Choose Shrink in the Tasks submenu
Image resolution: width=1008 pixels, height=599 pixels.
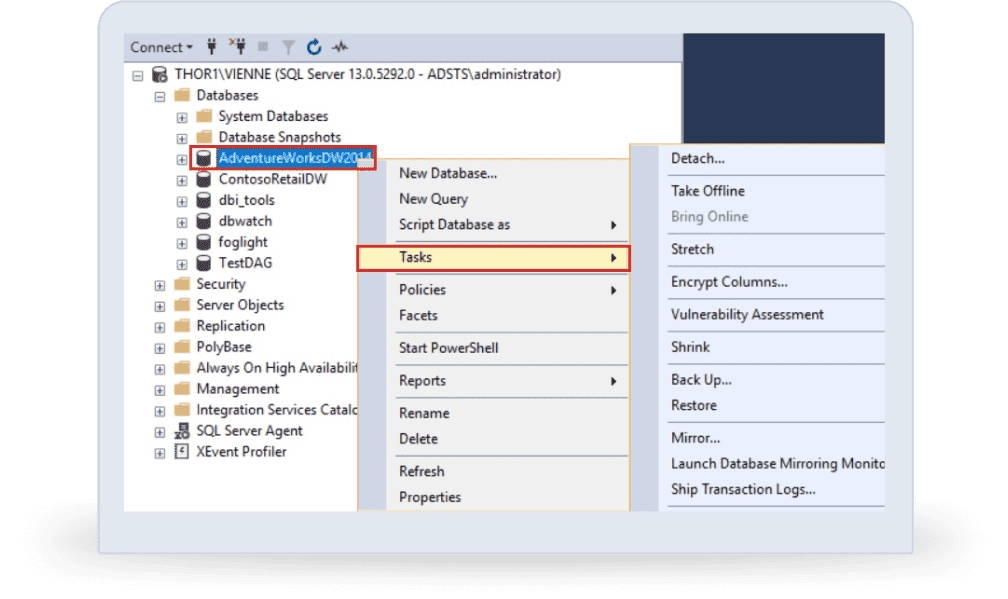pos(690,347)
